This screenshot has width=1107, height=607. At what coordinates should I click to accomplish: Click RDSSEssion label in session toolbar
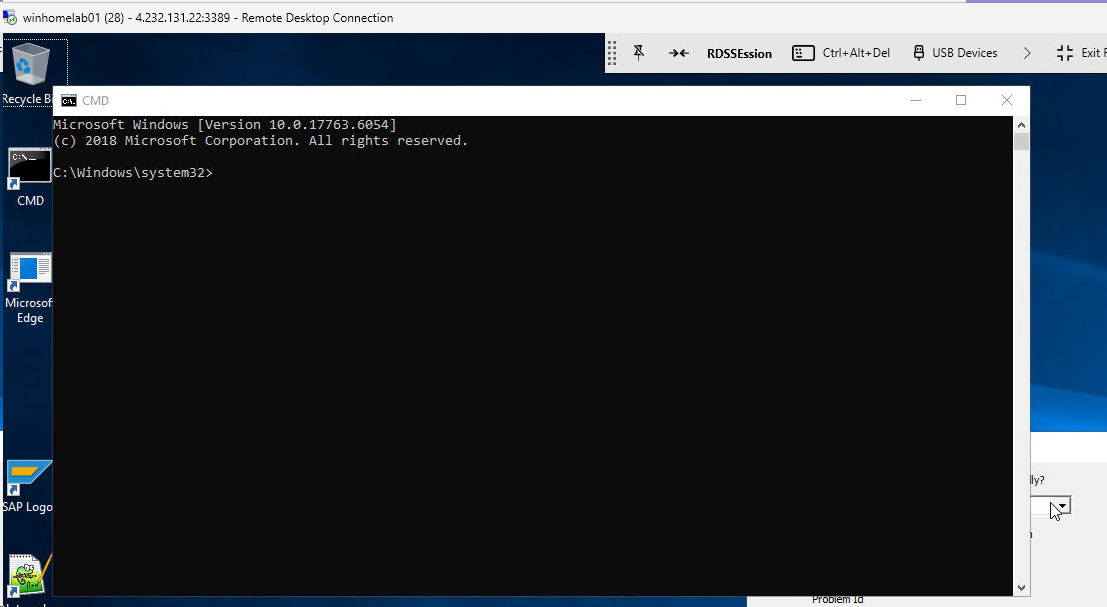(x=739, y=54)
